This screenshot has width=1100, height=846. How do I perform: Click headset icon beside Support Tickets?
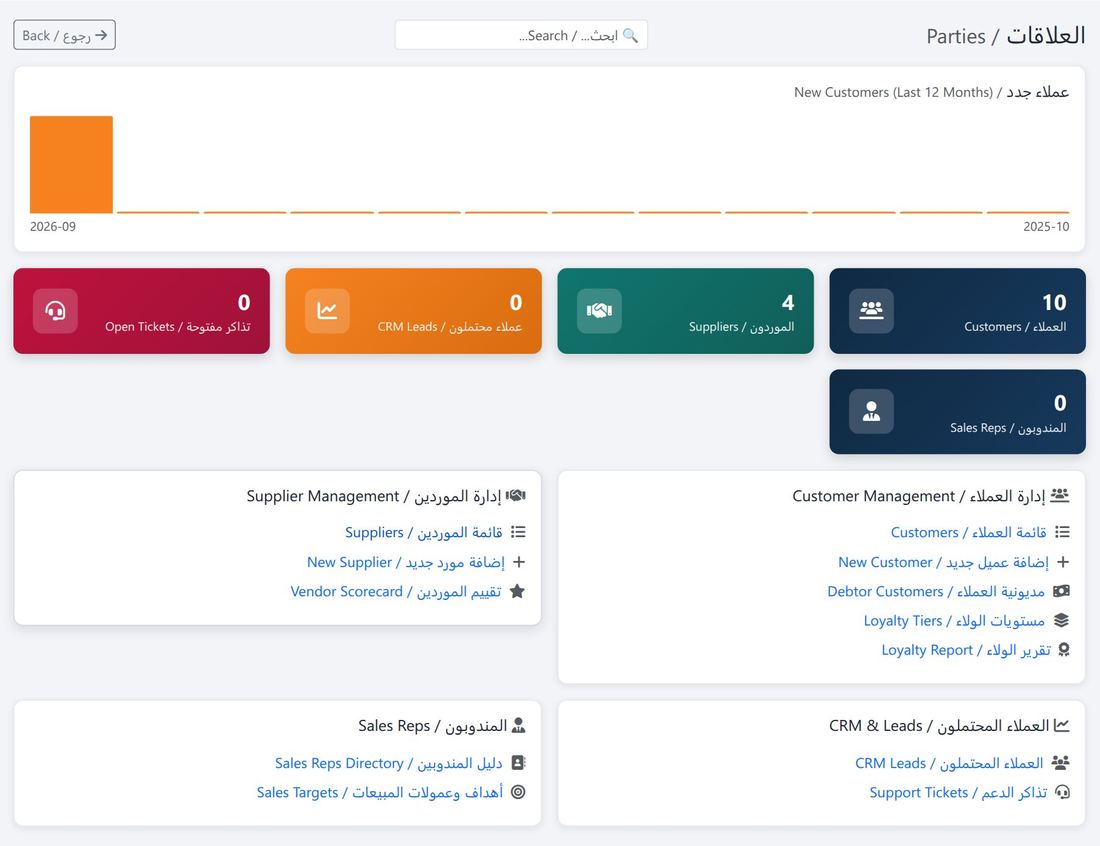coord(1063,792)
